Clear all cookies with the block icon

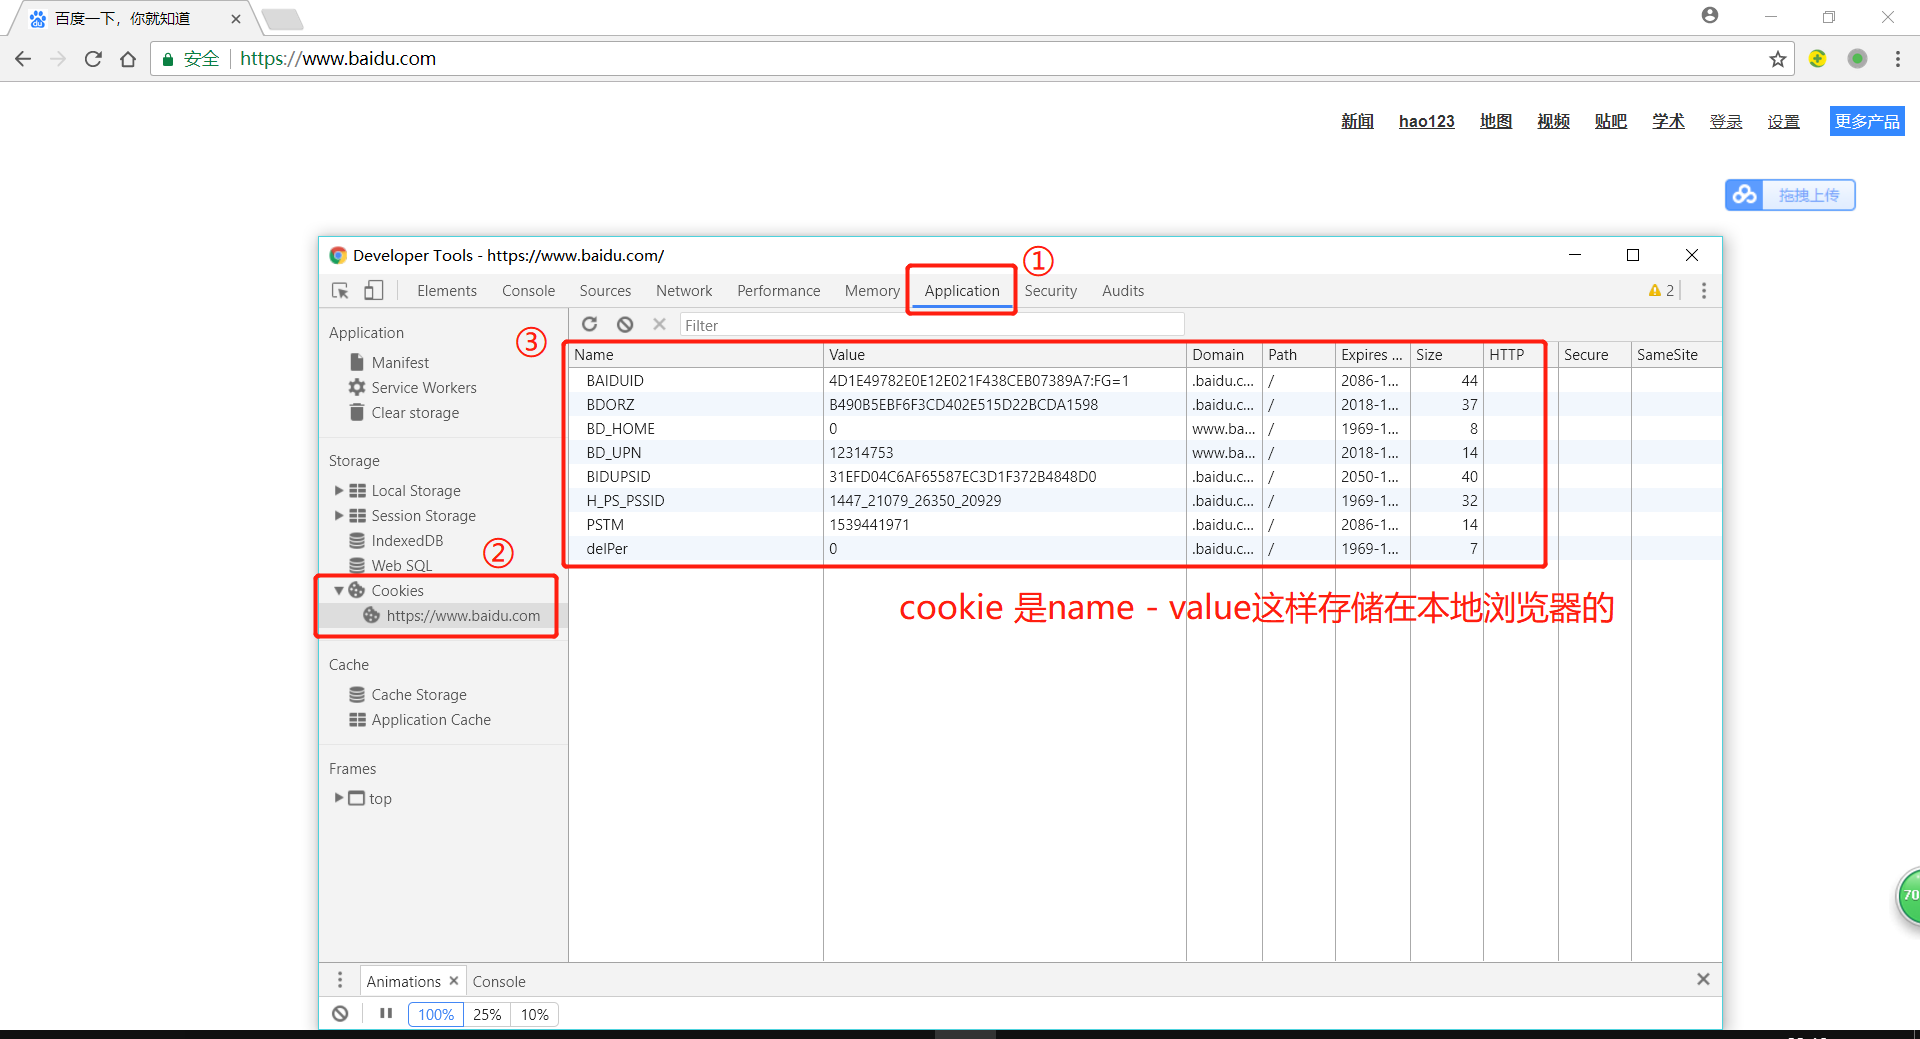pos(625,324)
